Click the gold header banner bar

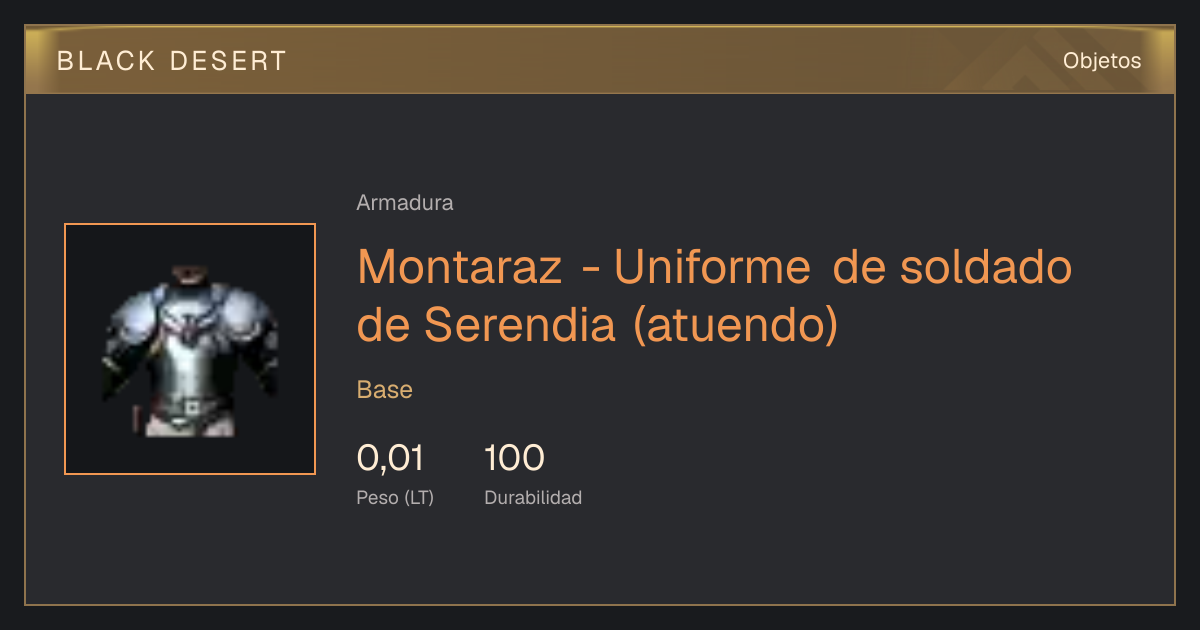(600, 60)
